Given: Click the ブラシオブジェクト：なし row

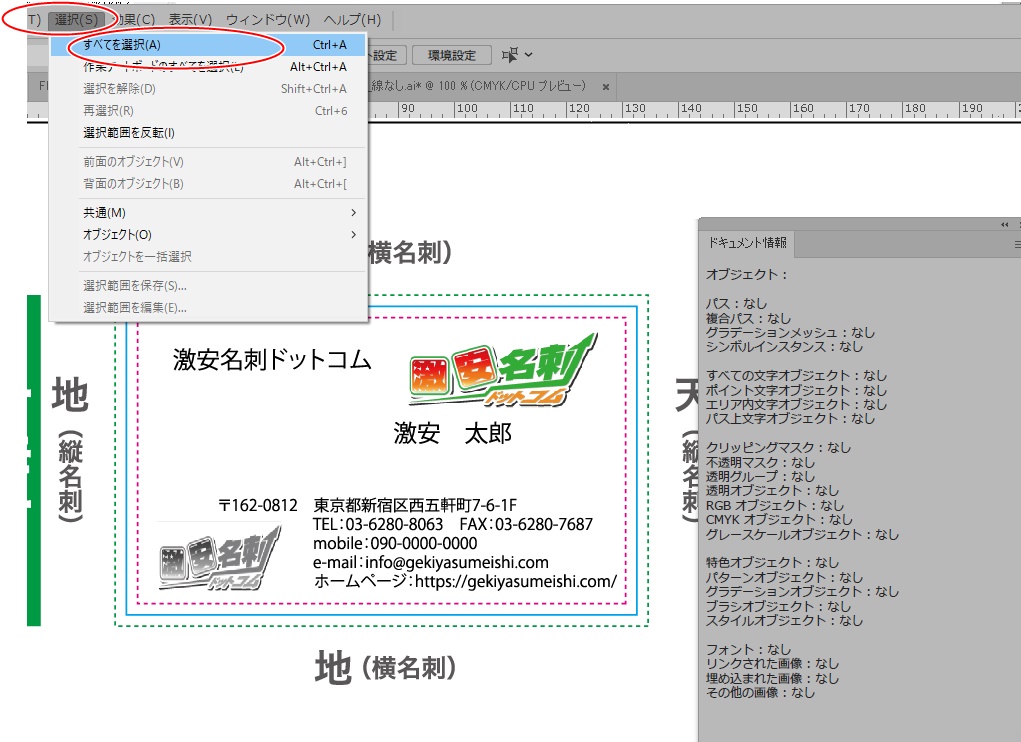Looking at the screenshot, I should pos(779,607).
